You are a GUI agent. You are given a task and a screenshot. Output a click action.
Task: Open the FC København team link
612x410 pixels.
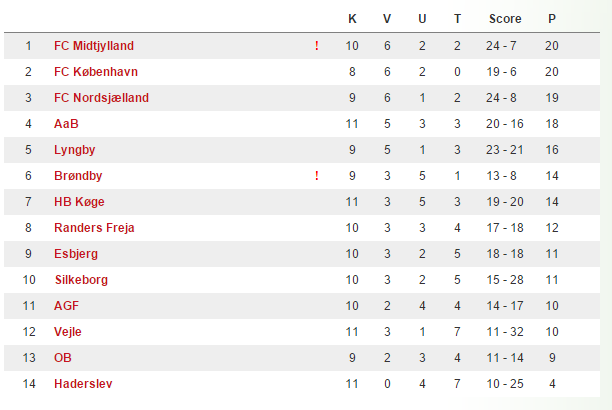click(x=96, y=72)
